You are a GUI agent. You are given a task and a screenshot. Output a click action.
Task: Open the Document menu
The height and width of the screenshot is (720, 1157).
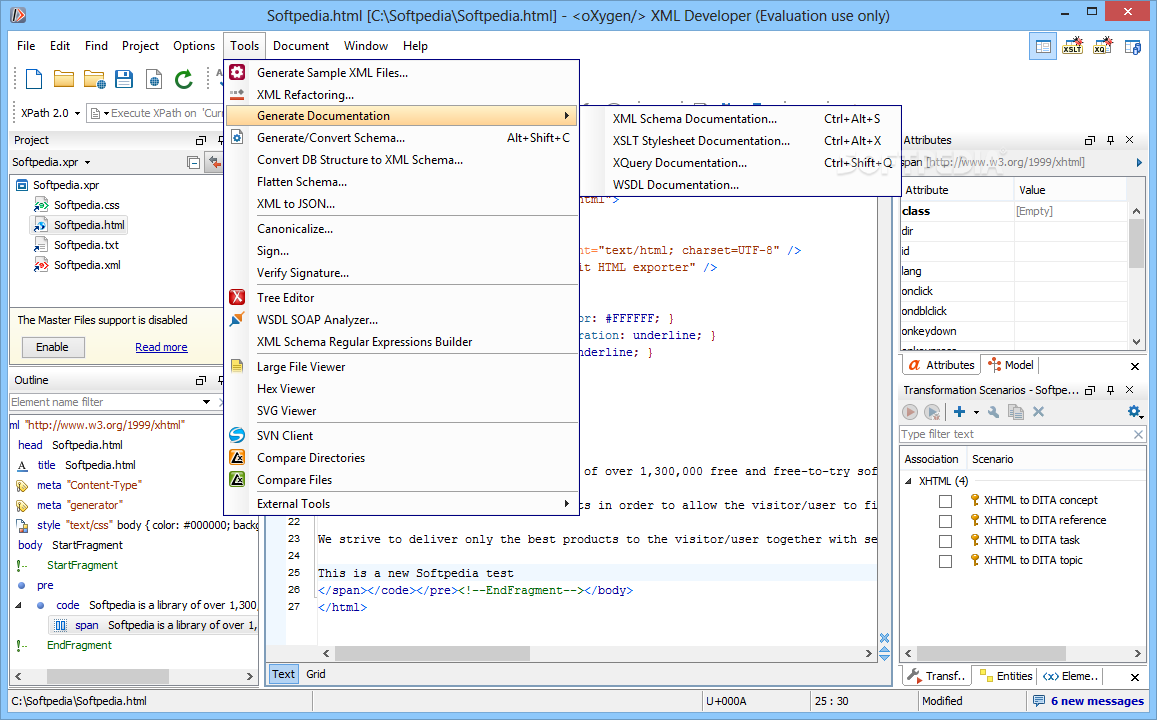pos(301,46)
